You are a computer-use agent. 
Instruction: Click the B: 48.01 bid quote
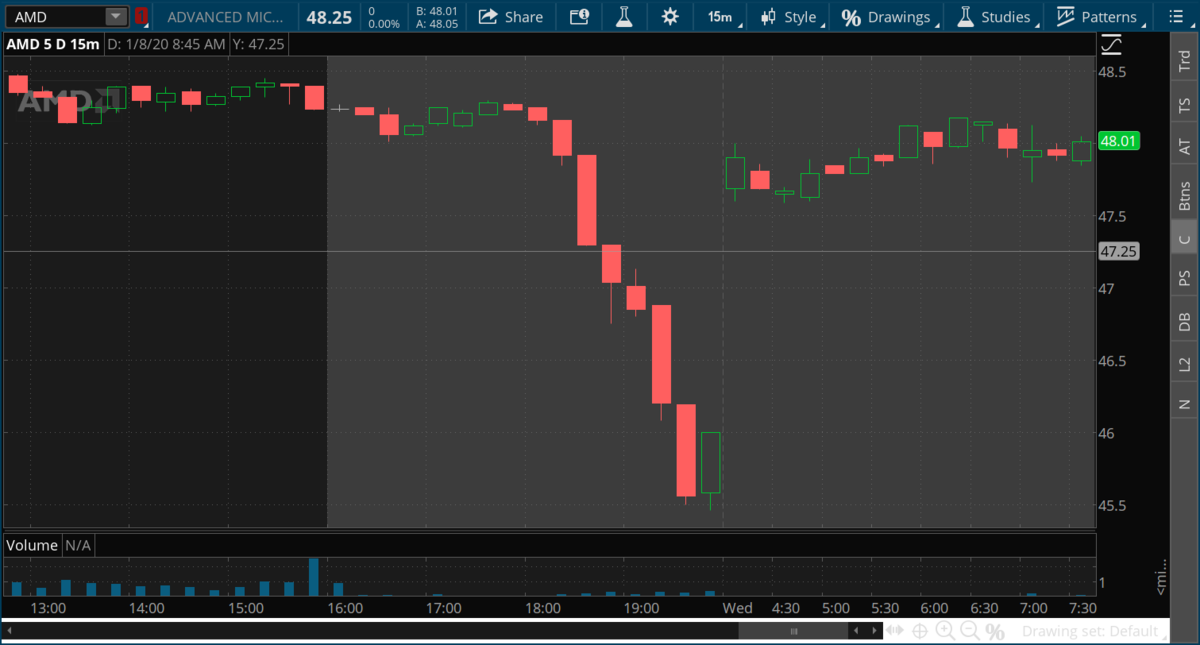click(x=437, y=11)
